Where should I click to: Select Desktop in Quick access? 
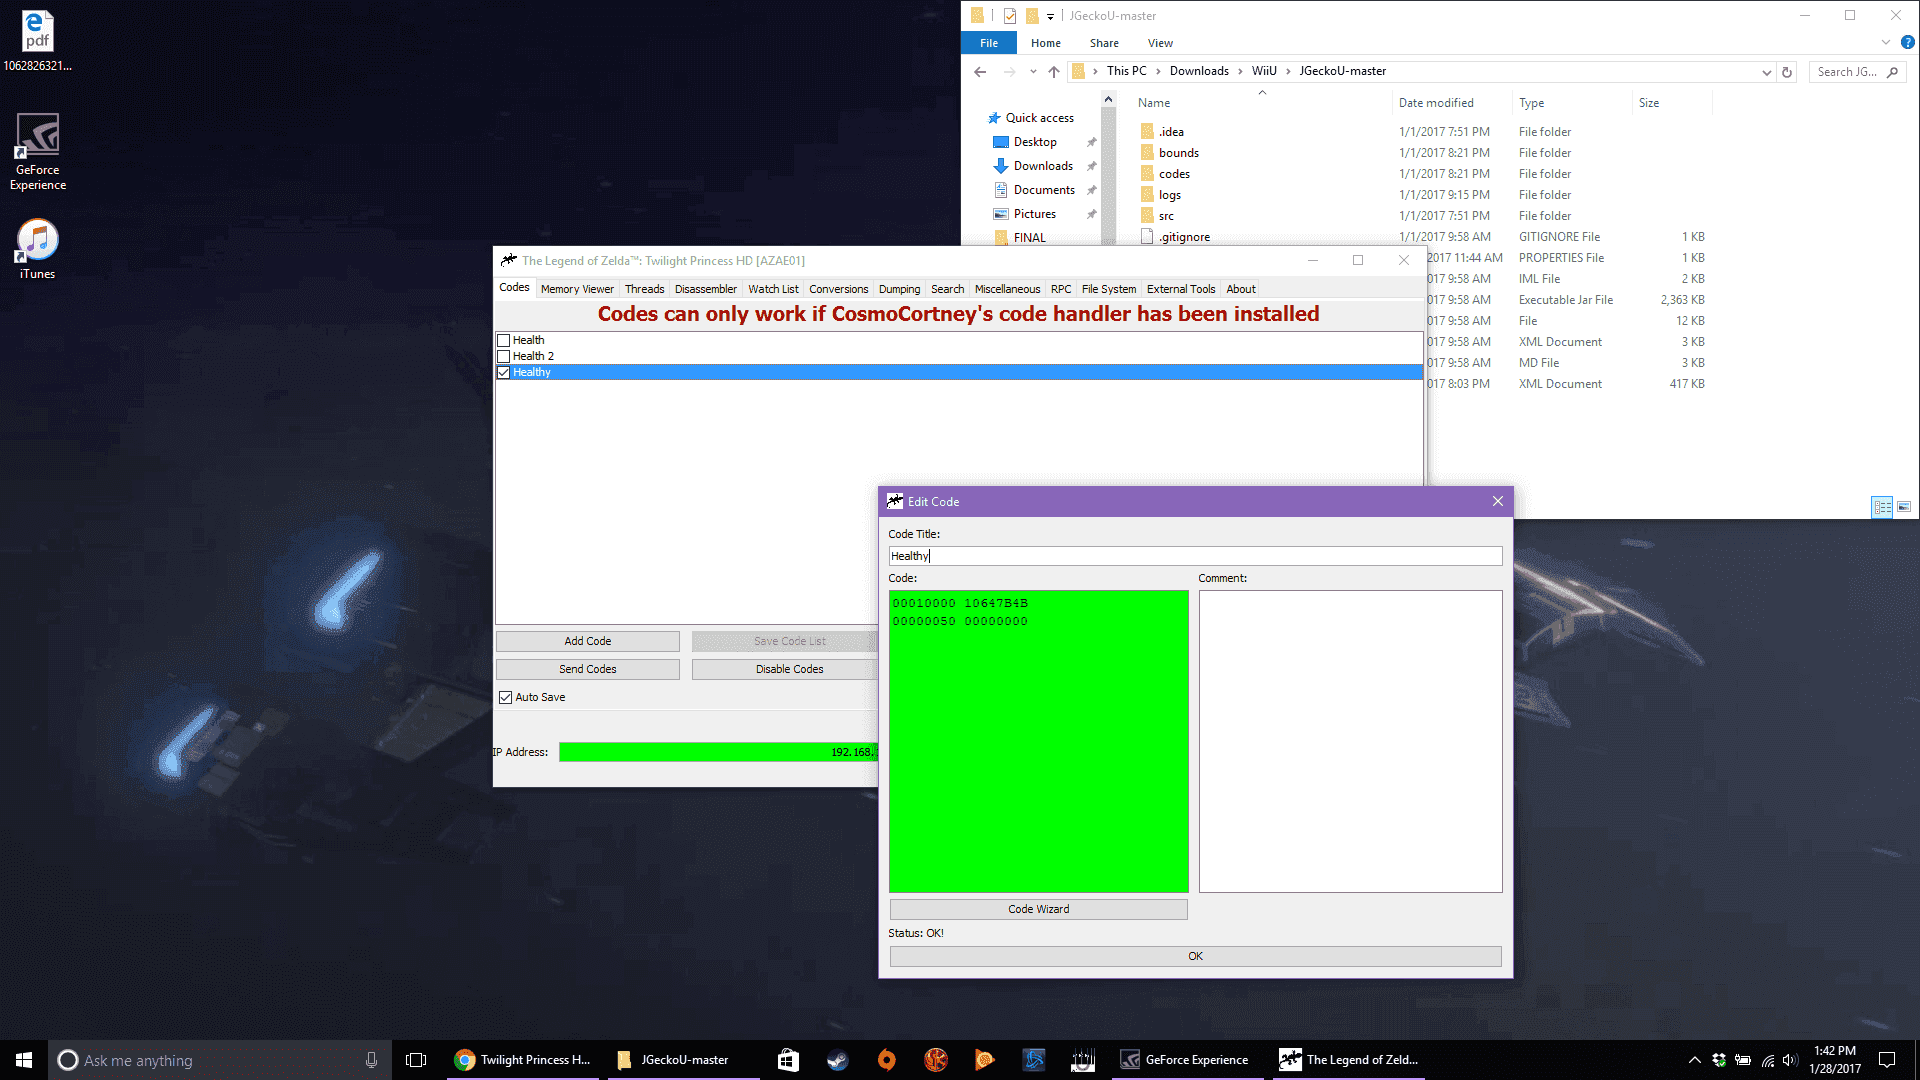(1035, 142)
